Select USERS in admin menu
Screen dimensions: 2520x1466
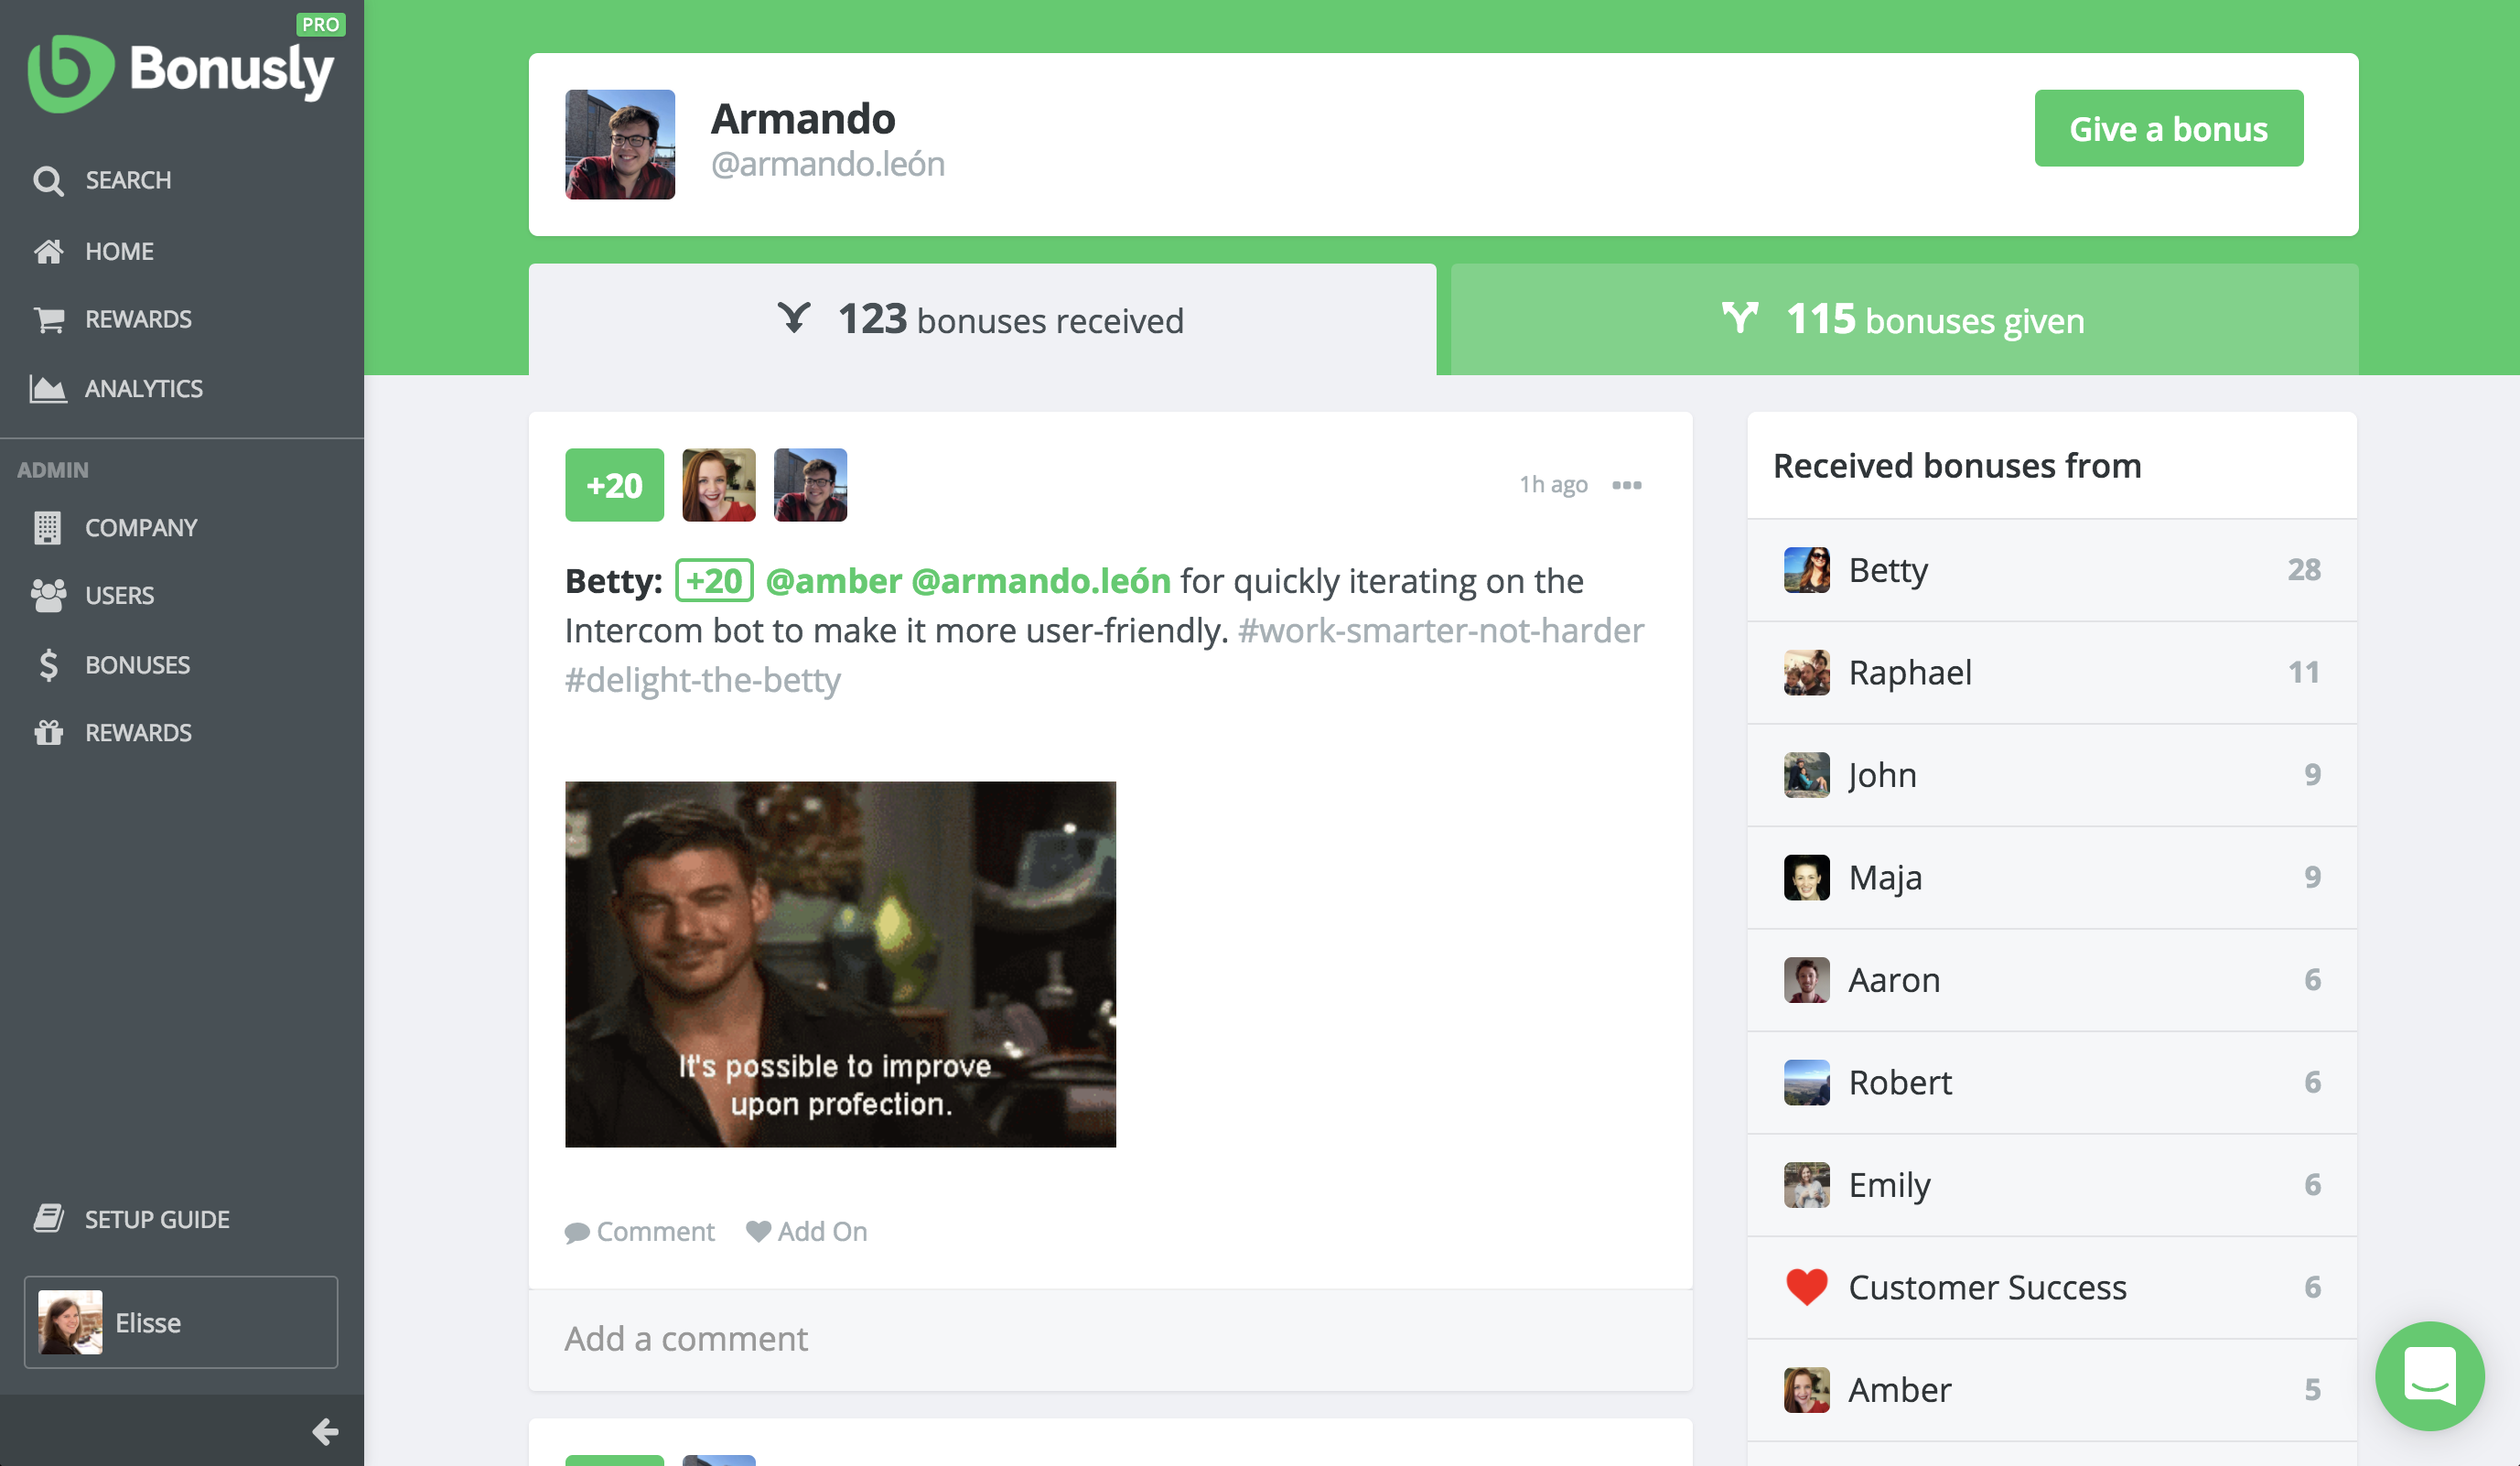(119, 596)
